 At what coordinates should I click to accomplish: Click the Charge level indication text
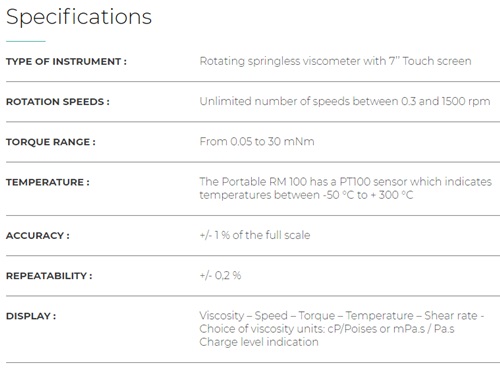pos(259,342)
